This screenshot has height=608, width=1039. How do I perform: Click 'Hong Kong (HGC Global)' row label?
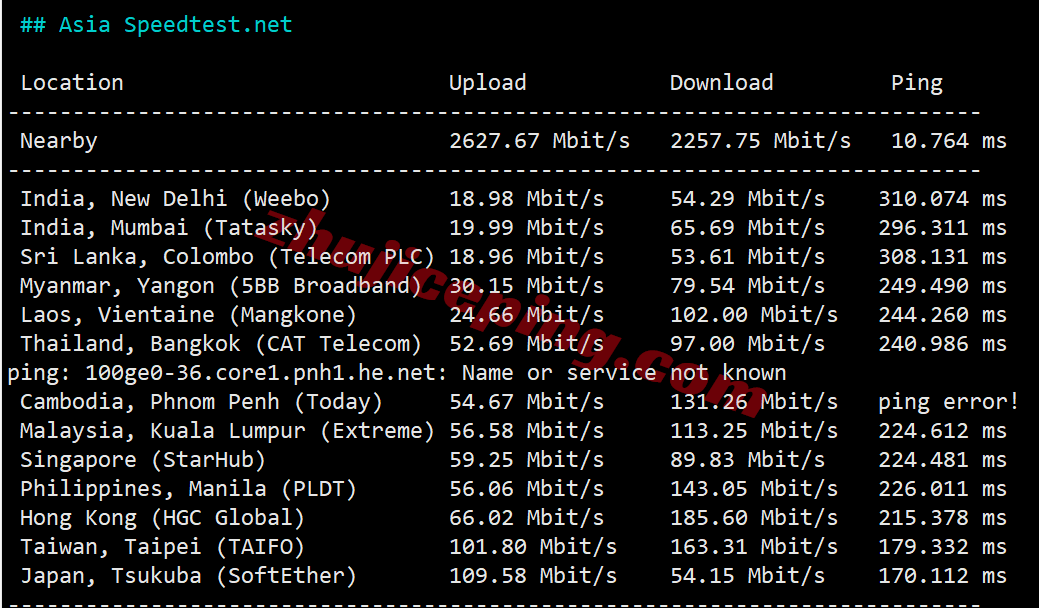point(162,518)
